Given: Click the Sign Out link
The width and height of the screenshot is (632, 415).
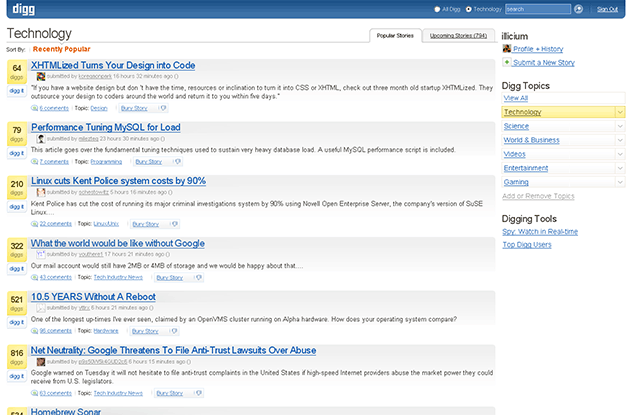Looking at the screenshot, I should pos(607,9).
